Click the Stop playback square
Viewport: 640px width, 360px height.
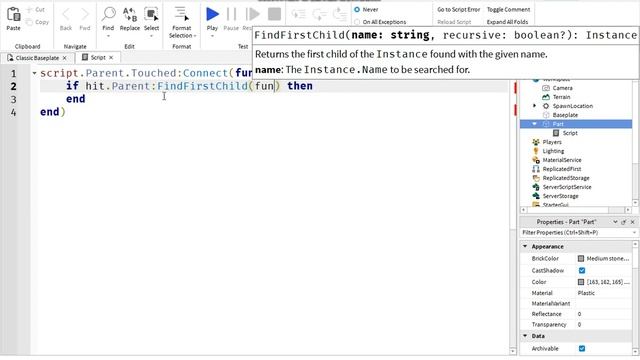[274, 14]
